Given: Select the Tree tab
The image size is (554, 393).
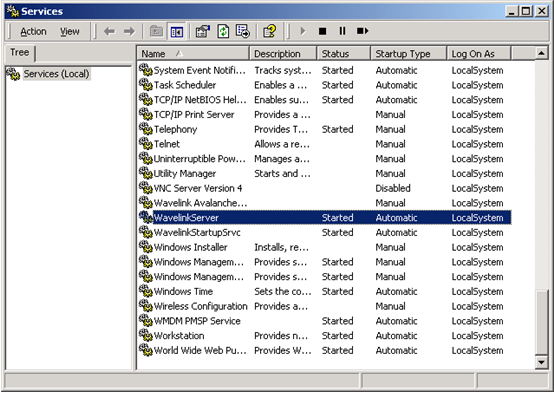Looking at the screenshot, I should (x=19, y=53).
